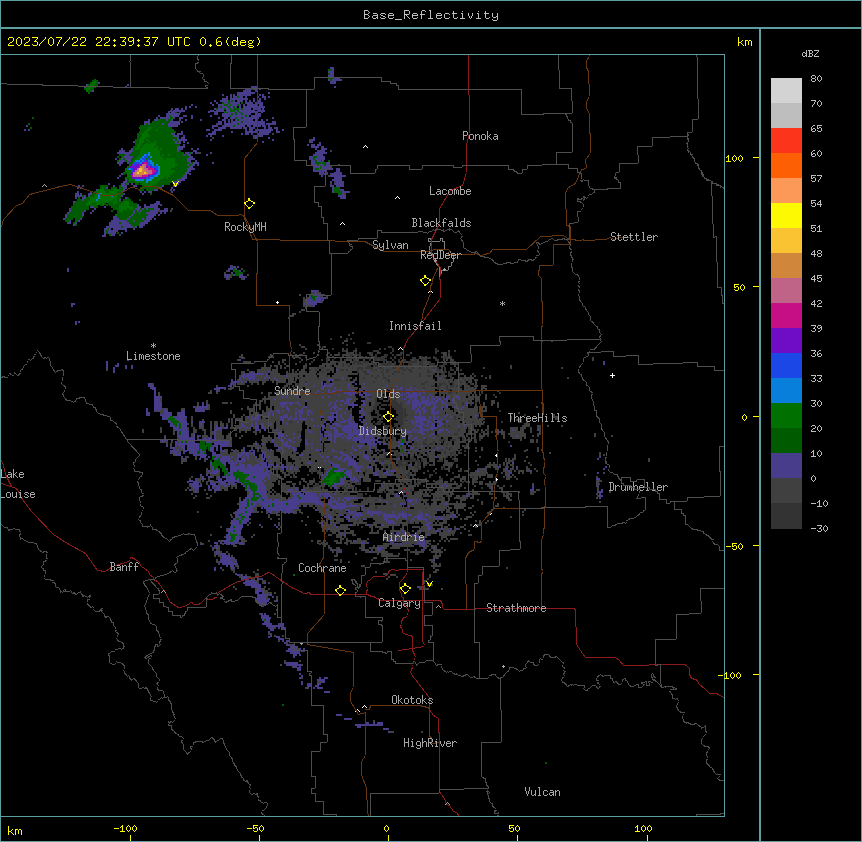The image size is (862, 842).
Task: Click the Blackfalds city label
Action: (441, 223)
